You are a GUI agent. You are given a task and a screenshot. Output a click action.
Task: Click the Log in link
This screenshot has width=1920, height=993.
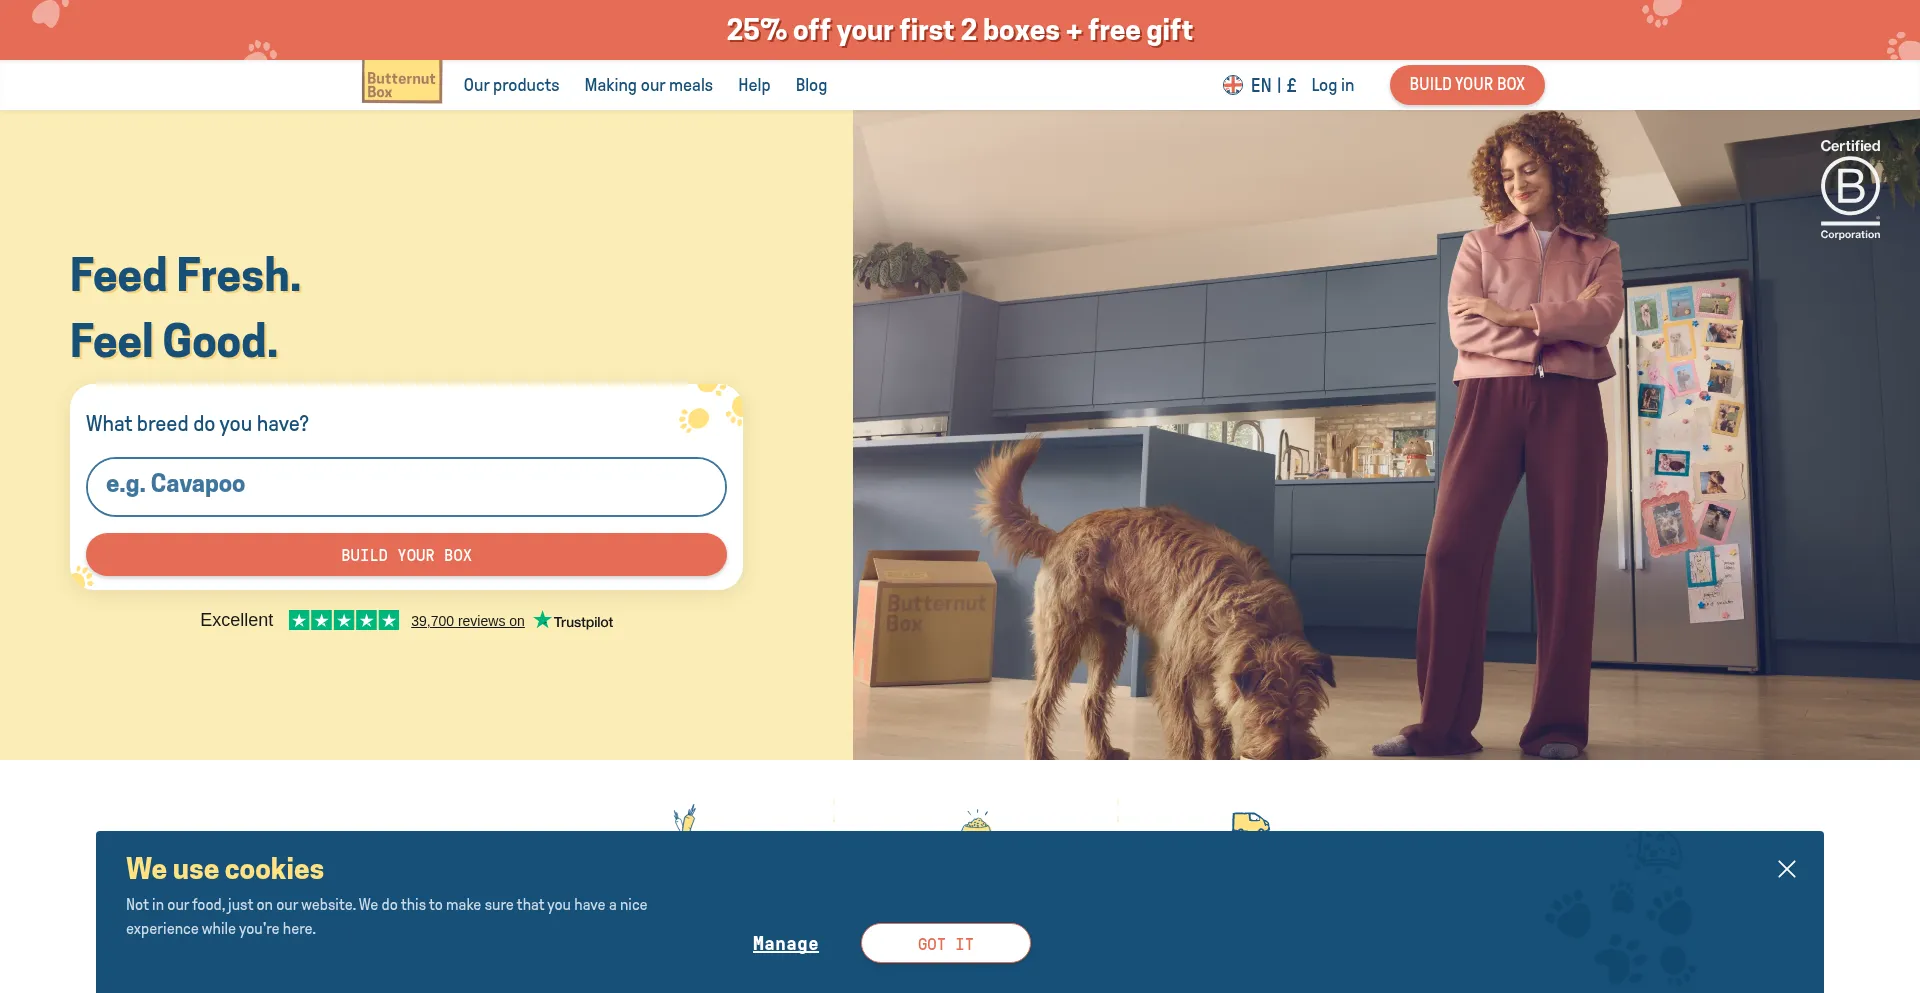(x=1332, y=85)
